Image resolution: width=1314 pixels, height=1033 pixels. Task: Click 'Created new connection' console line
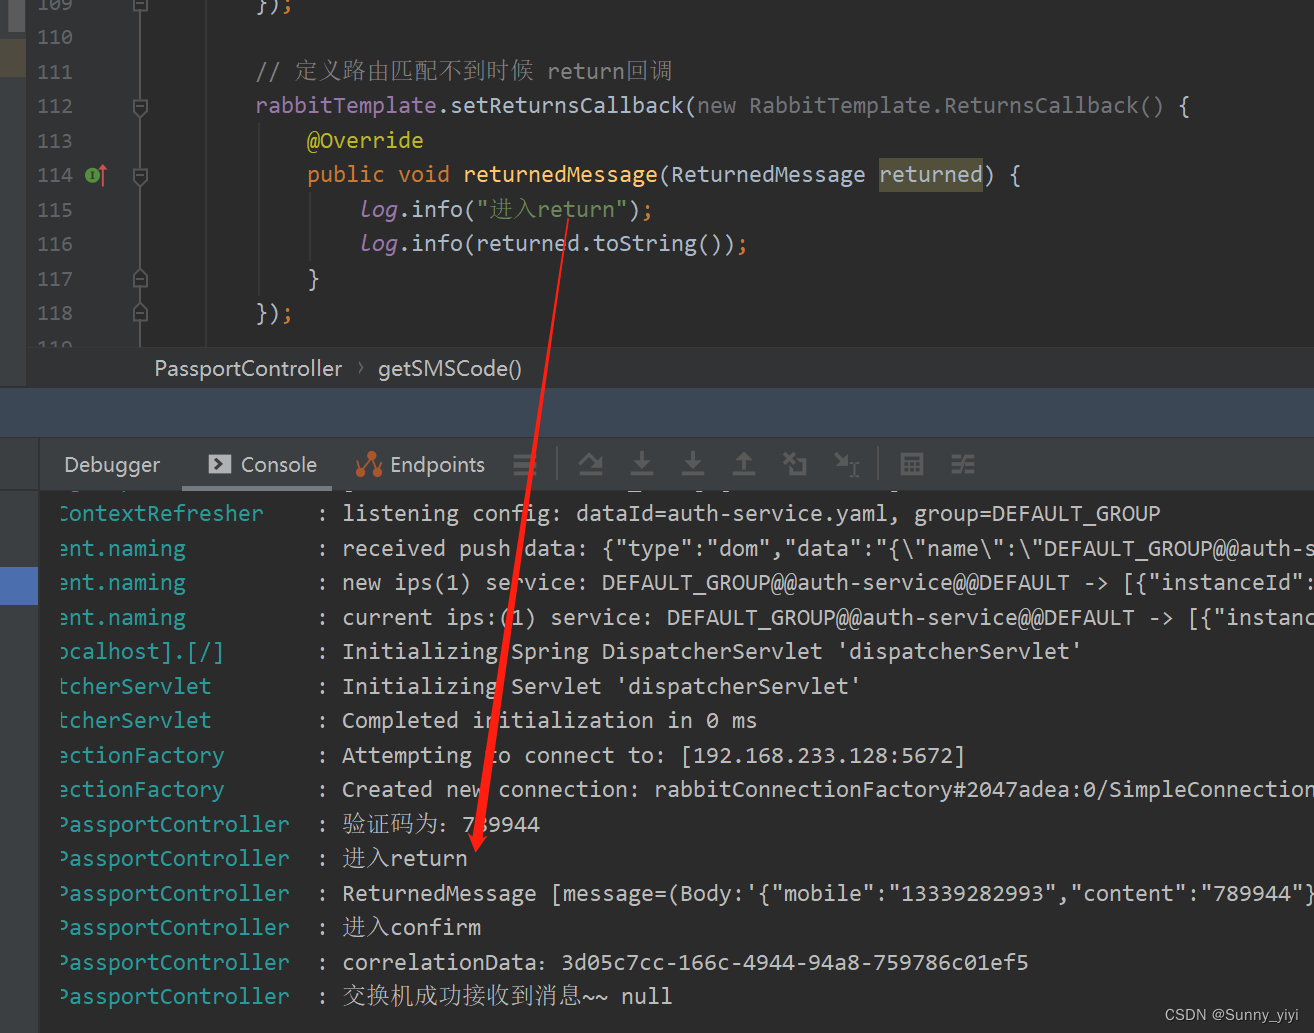pos(827,790)
